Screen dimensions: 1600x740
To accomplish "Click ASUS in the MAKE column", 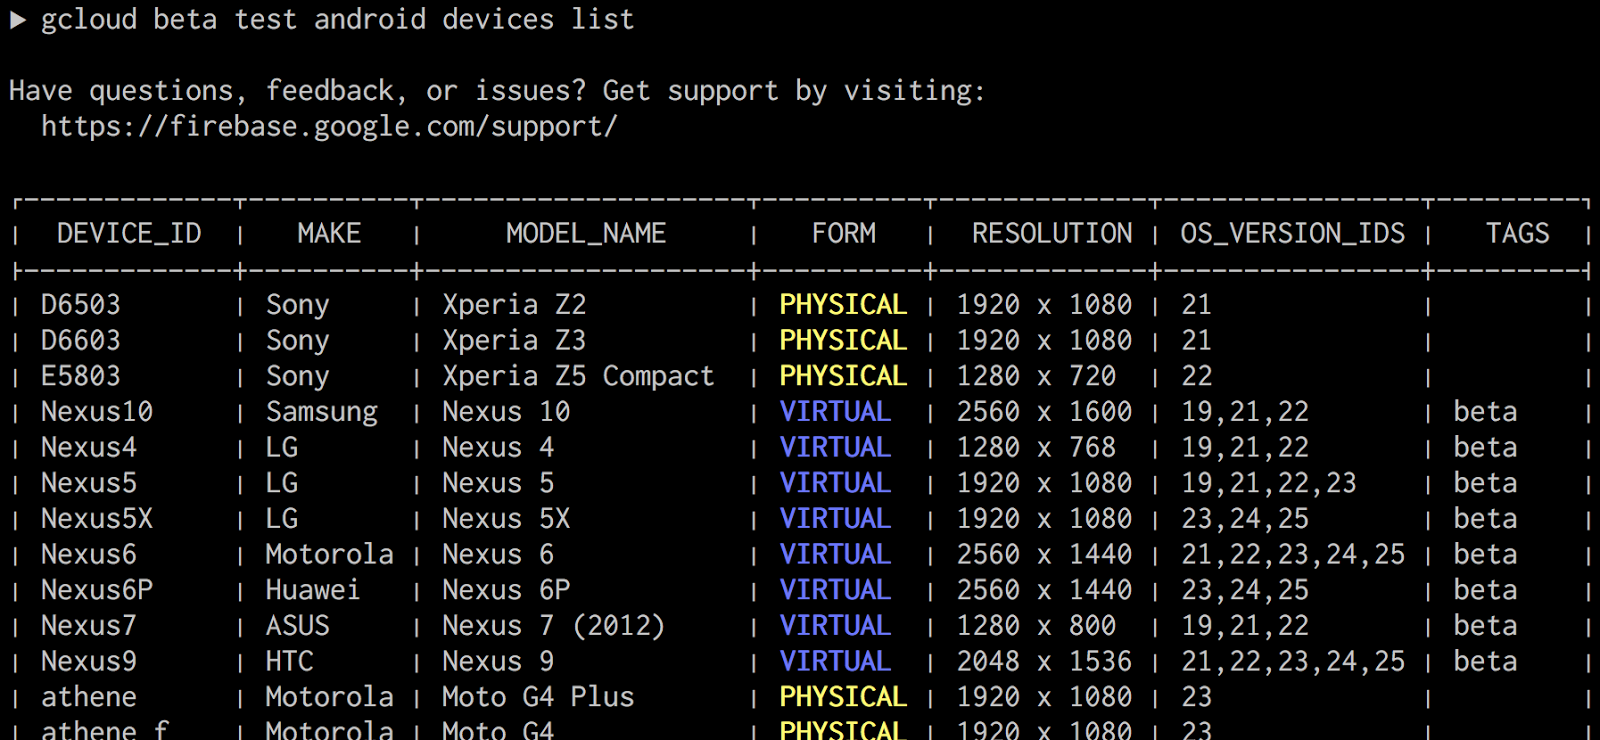I will (297, 626).
